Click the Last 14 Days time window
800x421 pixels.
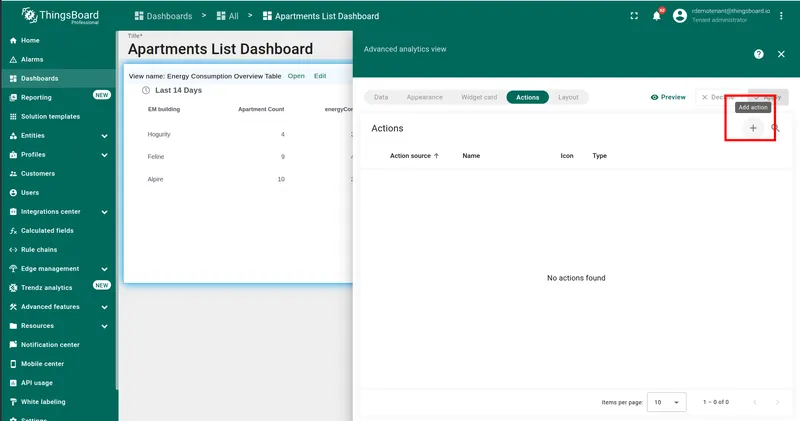(x=172, y=90)
